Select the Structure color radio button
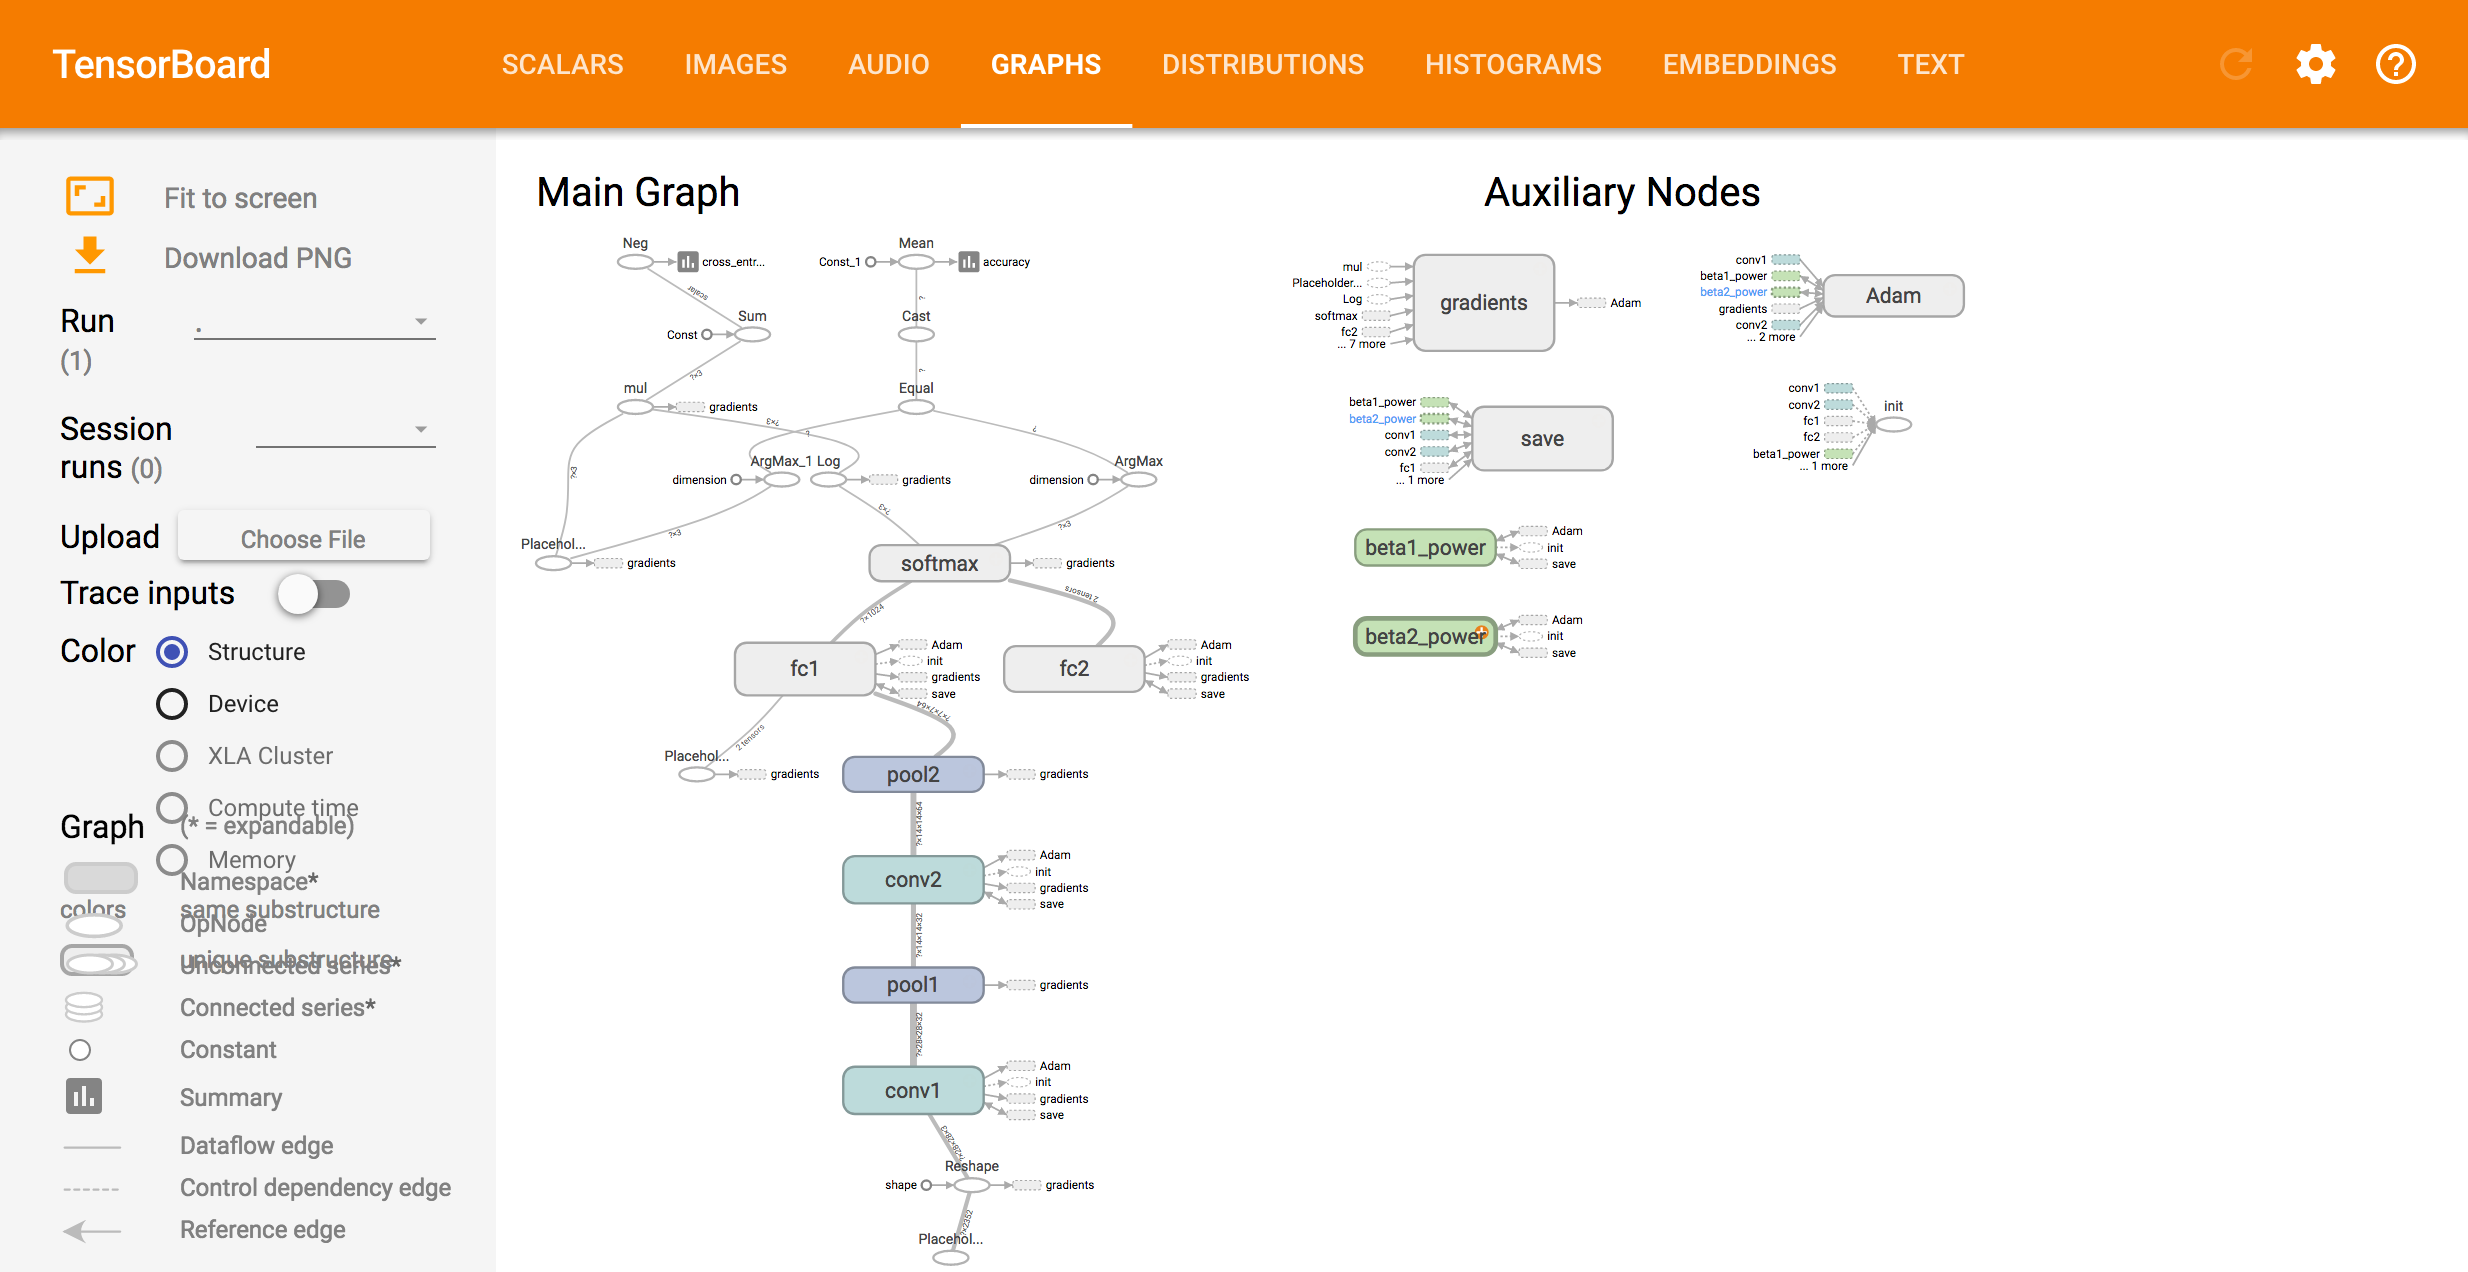The height and width of the screenshot is (1272, 2468). [172, 652]
